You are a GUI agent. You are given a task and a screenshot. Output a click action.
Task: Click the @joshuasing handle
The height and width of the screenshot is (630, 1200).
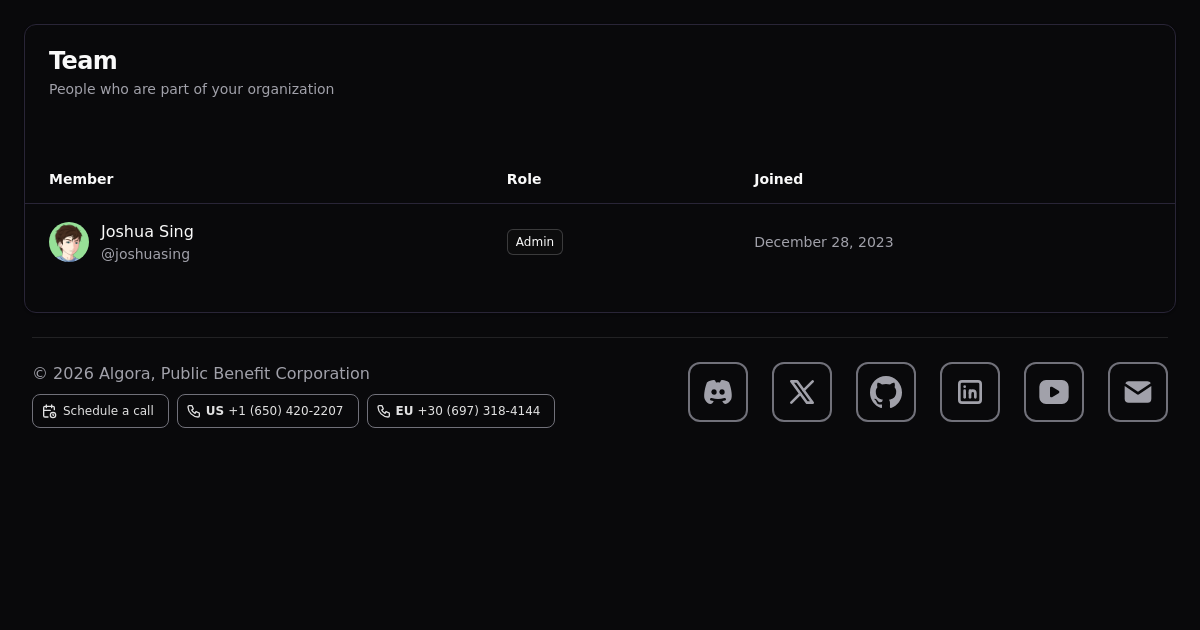tap(145, 254)
